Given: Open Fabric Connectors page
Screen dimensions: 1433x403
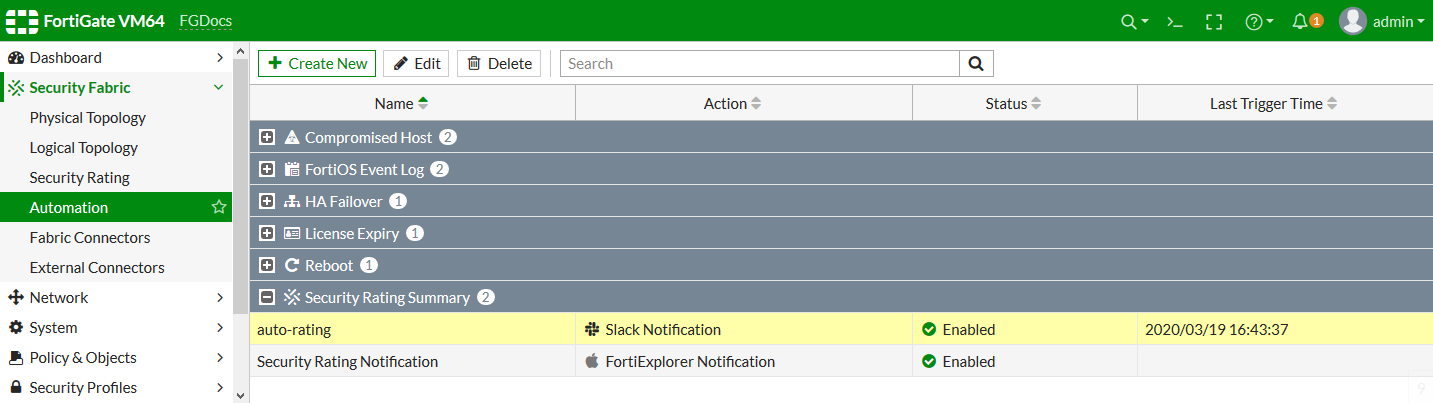Looking at the screenshot, I should pyautogui.click(x=90, y=238).
